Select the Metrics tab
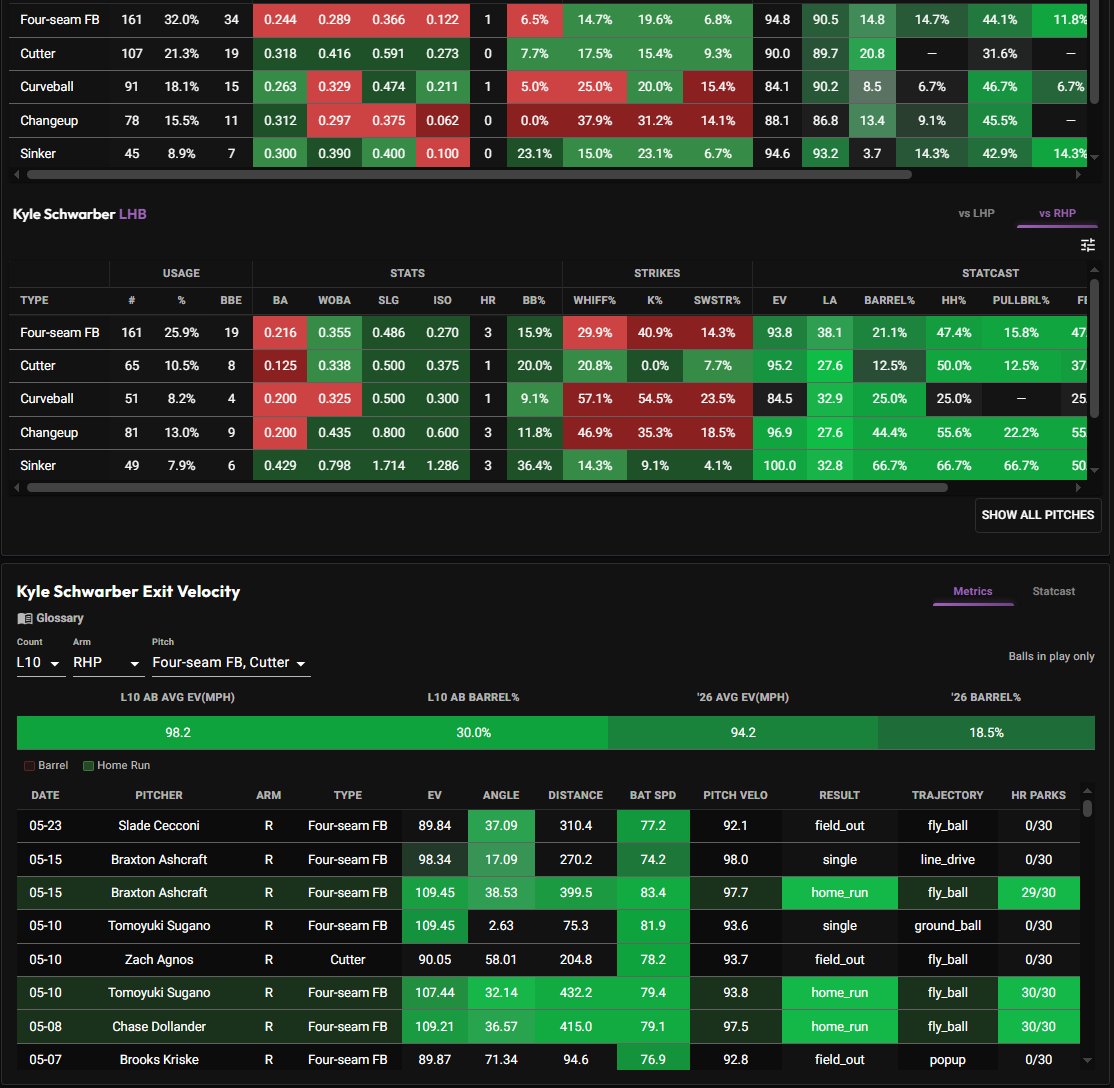 (973, 591)
